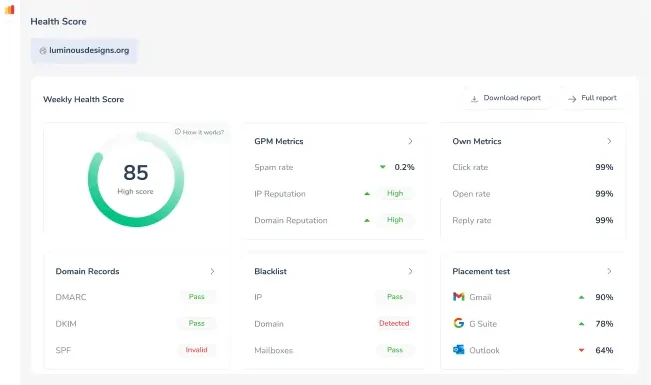This screenshot has height=385, width=651.
Task: Open the Full report link
Action: (593, 98)
